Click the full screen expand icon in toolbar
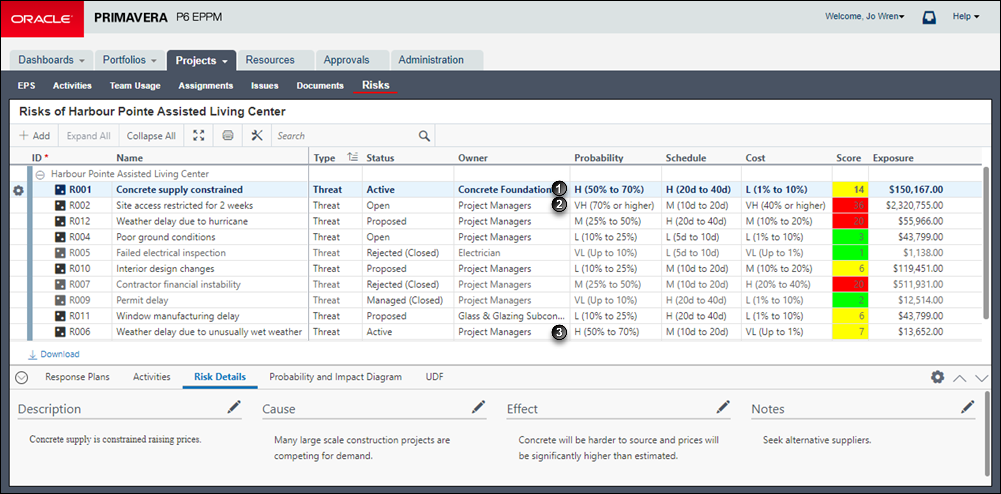The height and width of the screenshot is (494, 1001). click(199, 135)
